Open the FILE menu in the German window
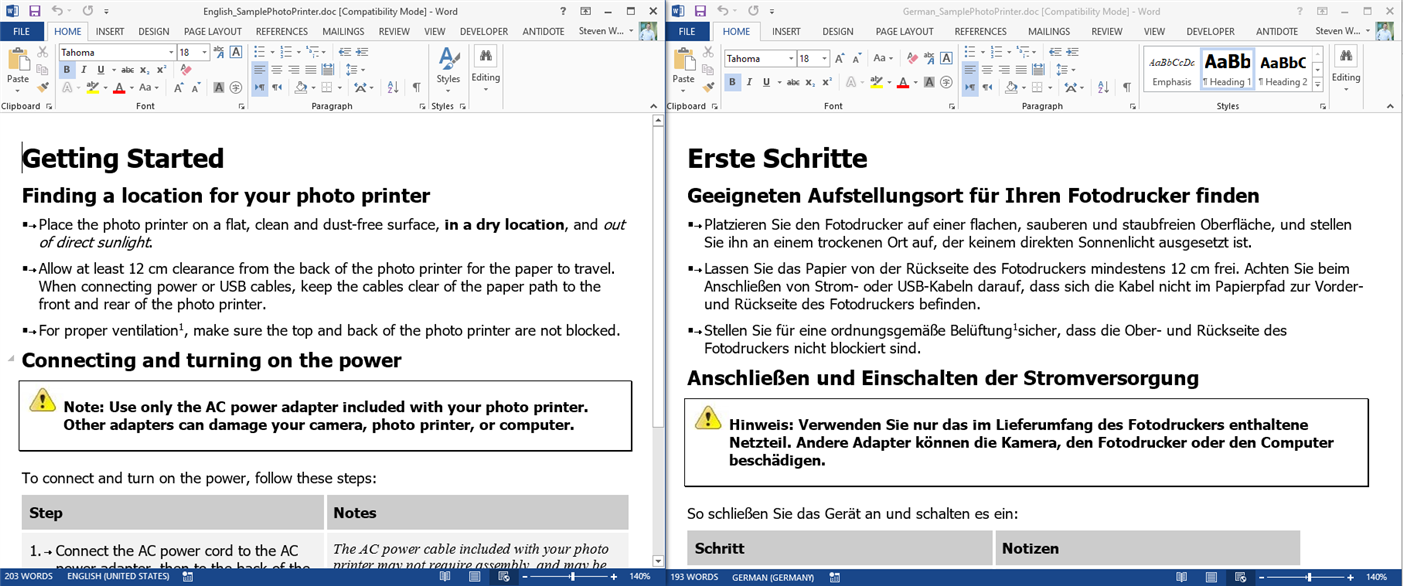 pyautogui.click(x=687, y=31)
